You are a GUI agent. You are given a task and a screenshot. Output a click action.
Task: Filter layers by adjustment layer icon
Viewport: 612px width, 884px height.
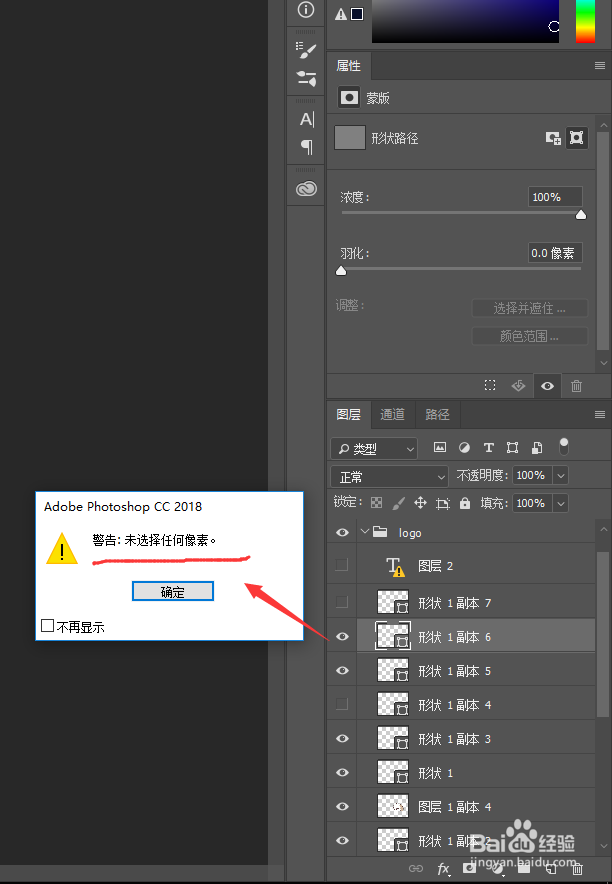(x=464, y=448)
